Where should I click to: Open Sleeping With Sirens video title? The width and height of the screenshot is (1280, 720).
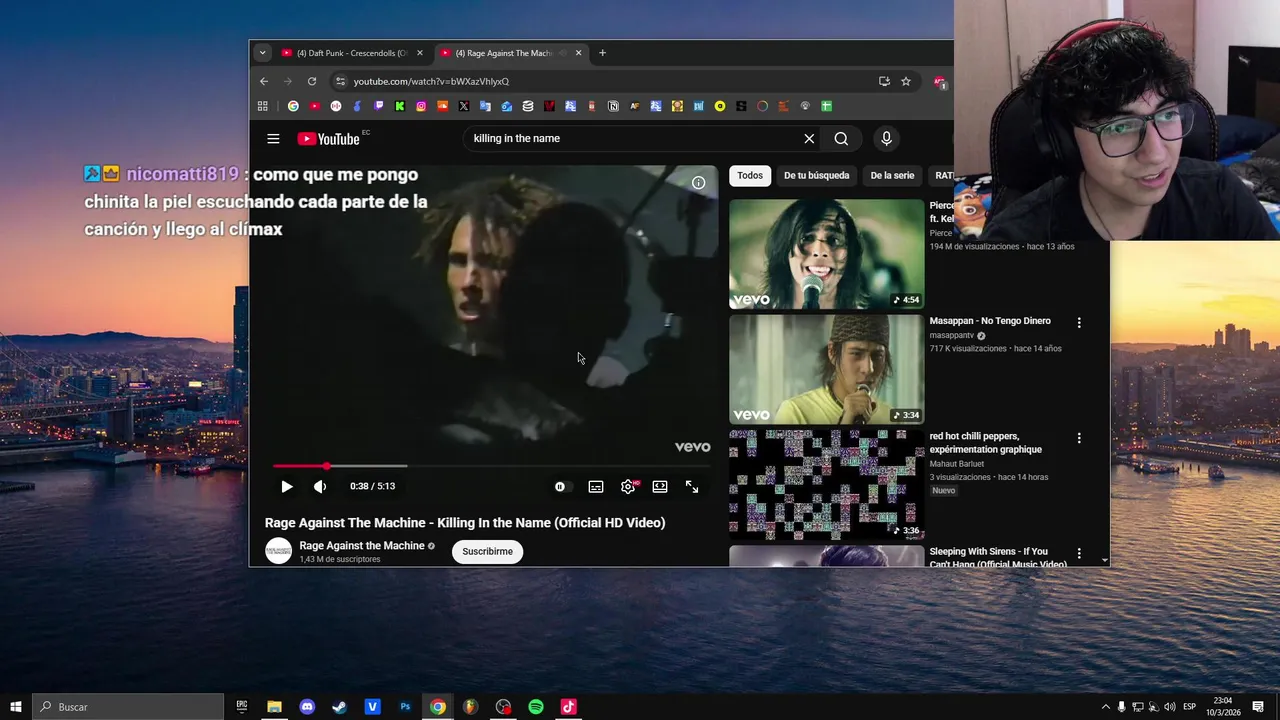(997, 558)
